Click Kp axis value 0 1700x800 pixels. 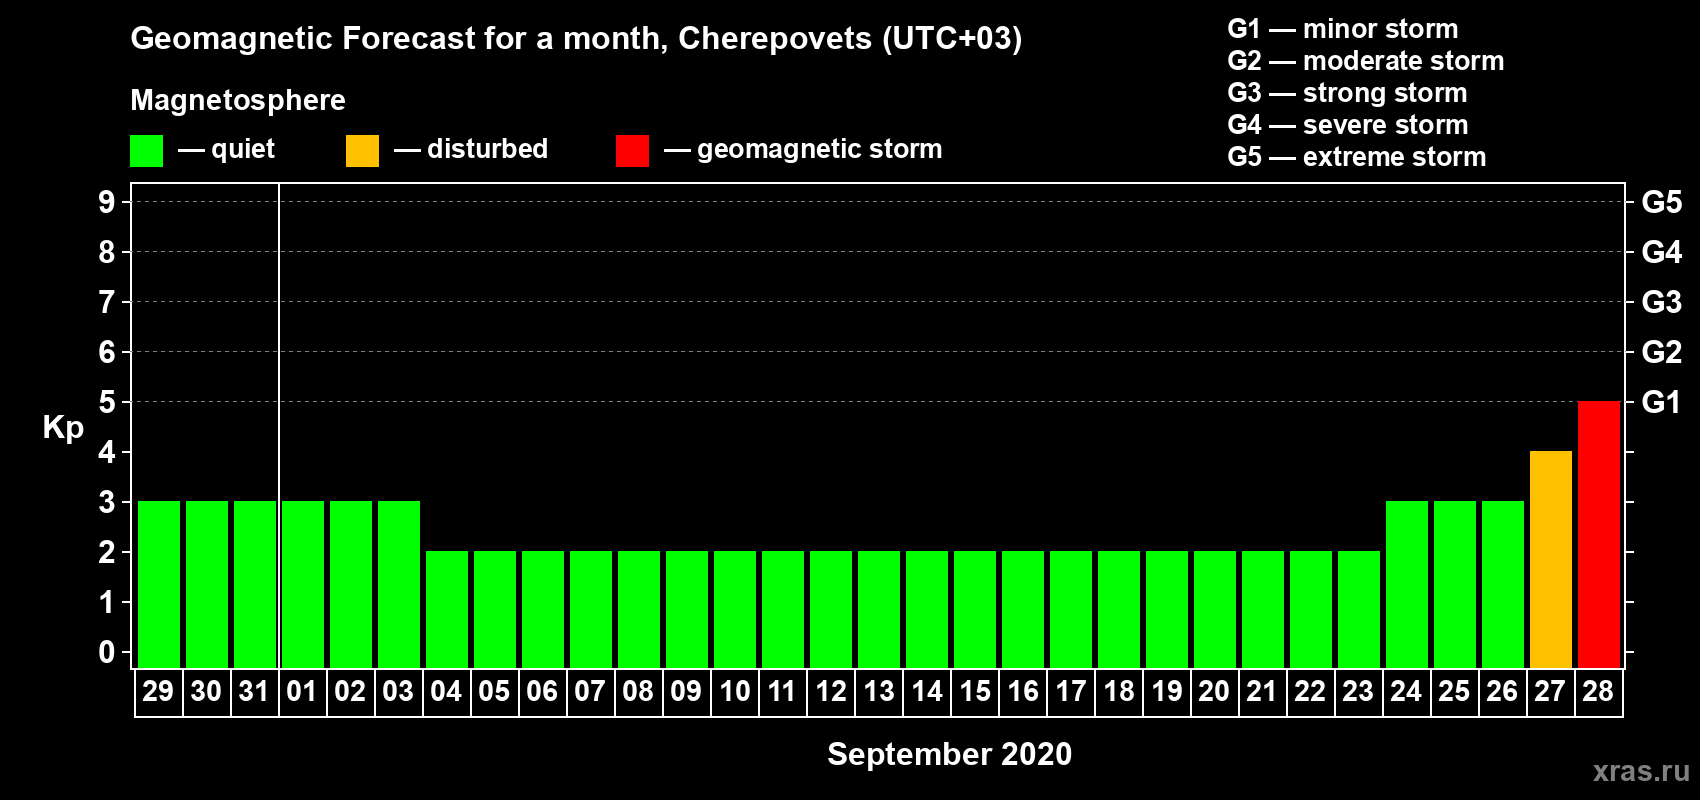point(107,652)
